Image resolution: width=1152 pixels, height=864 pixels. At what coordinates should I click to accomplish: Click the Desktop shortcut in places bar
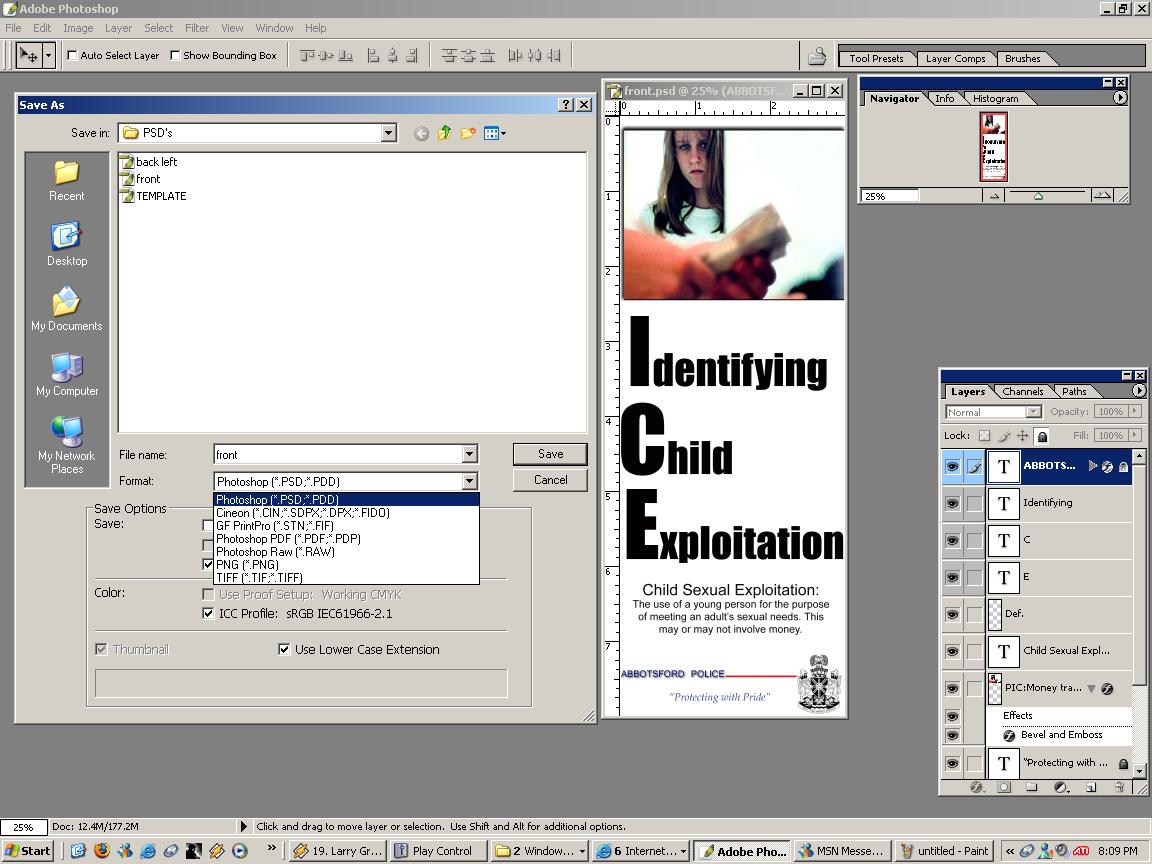pos(67,244)
